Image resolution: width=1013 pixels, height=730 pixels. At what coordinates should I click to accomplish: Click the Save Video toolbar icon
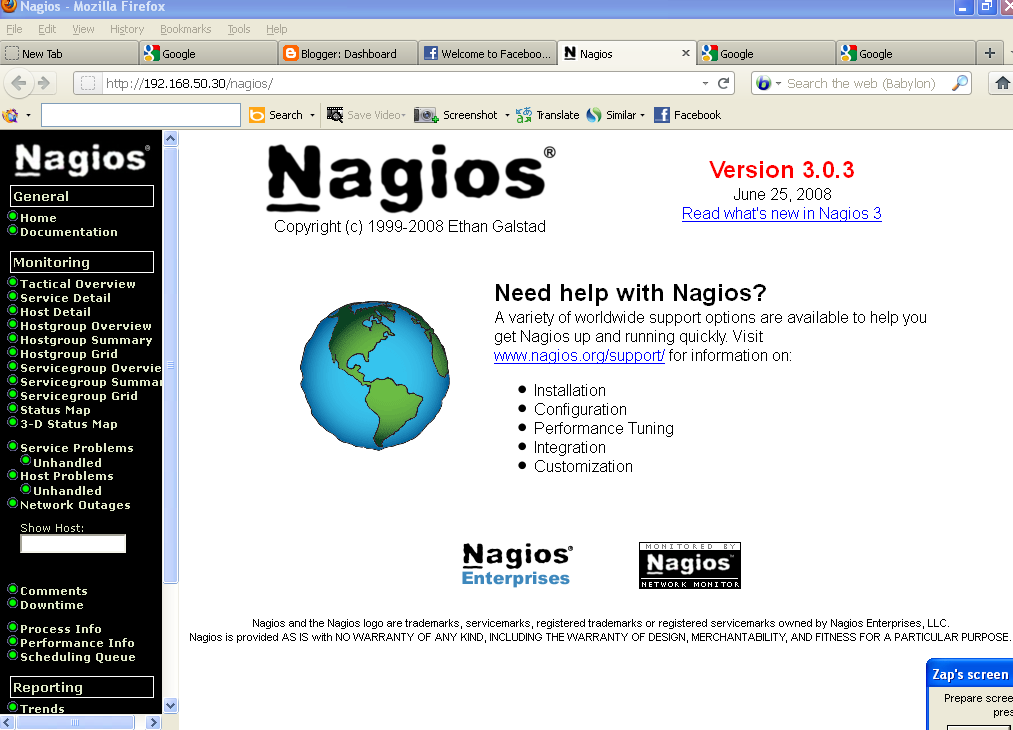(335, 115)
